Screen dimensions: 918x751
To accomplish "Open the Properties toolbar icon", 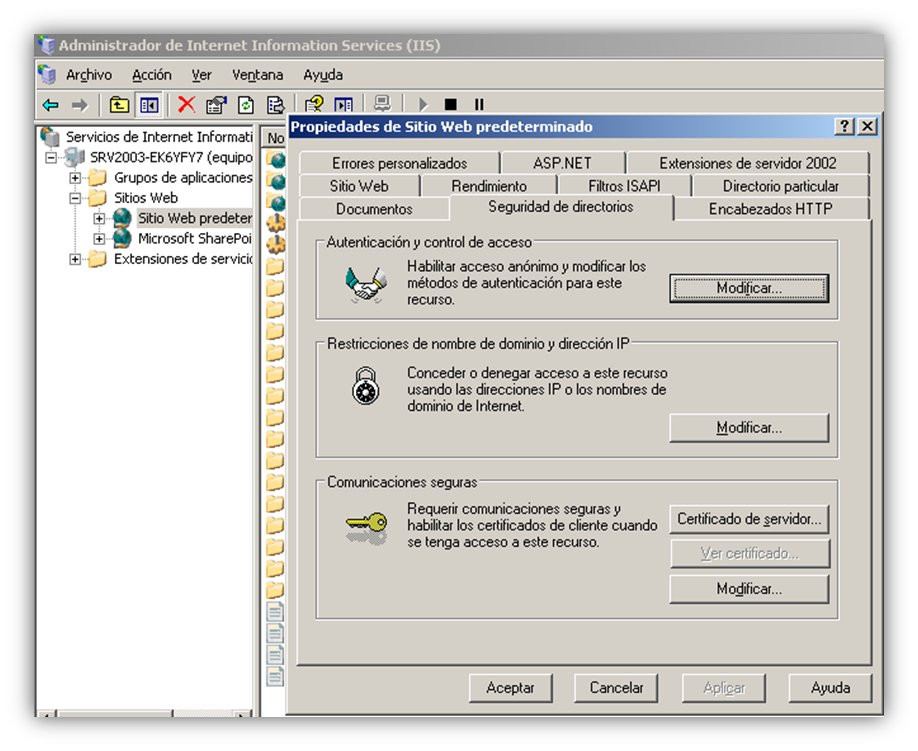I will [x=216, y=105].
